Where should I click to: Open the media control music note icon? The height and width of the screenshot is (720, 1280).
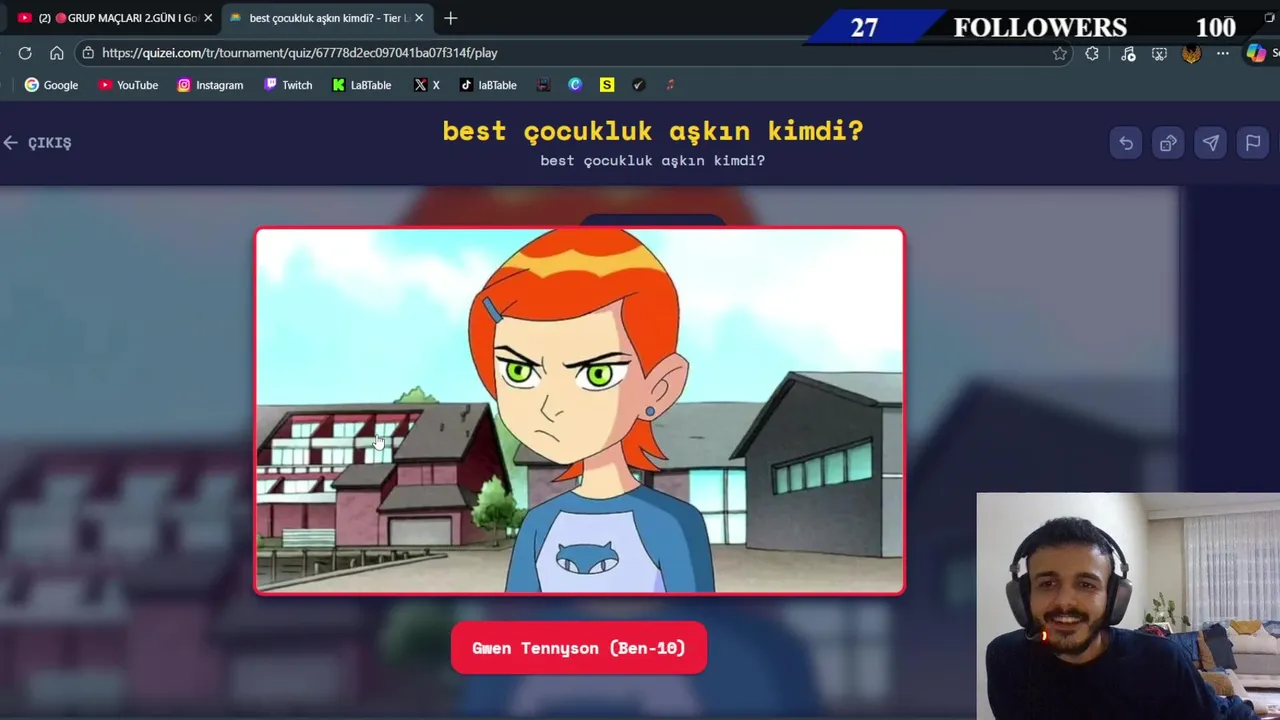[1128, 54]
